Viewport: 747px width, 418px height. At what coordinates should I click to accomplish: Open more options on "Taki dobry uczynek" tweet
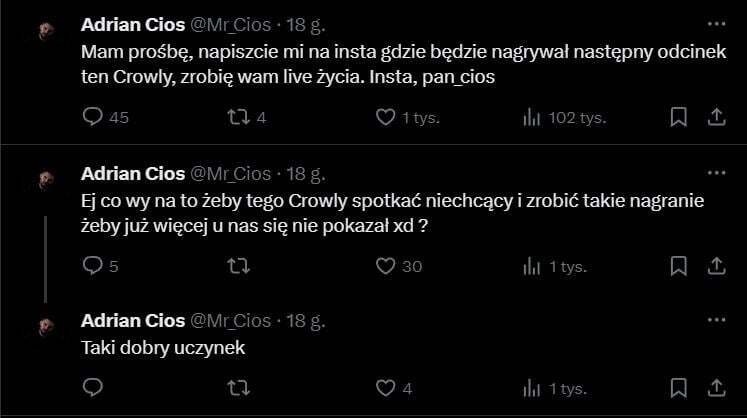pyautogui.click(x=715, y=320)
